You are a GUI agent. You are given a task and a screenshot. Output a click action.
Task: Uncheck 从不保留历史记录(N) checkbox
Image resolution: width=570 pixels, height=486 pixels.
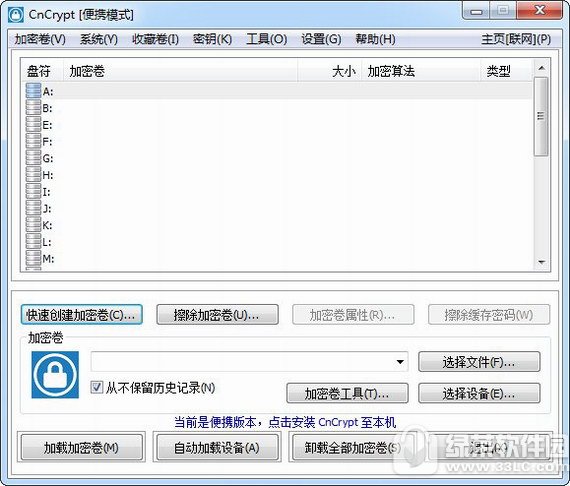point(96,387)
